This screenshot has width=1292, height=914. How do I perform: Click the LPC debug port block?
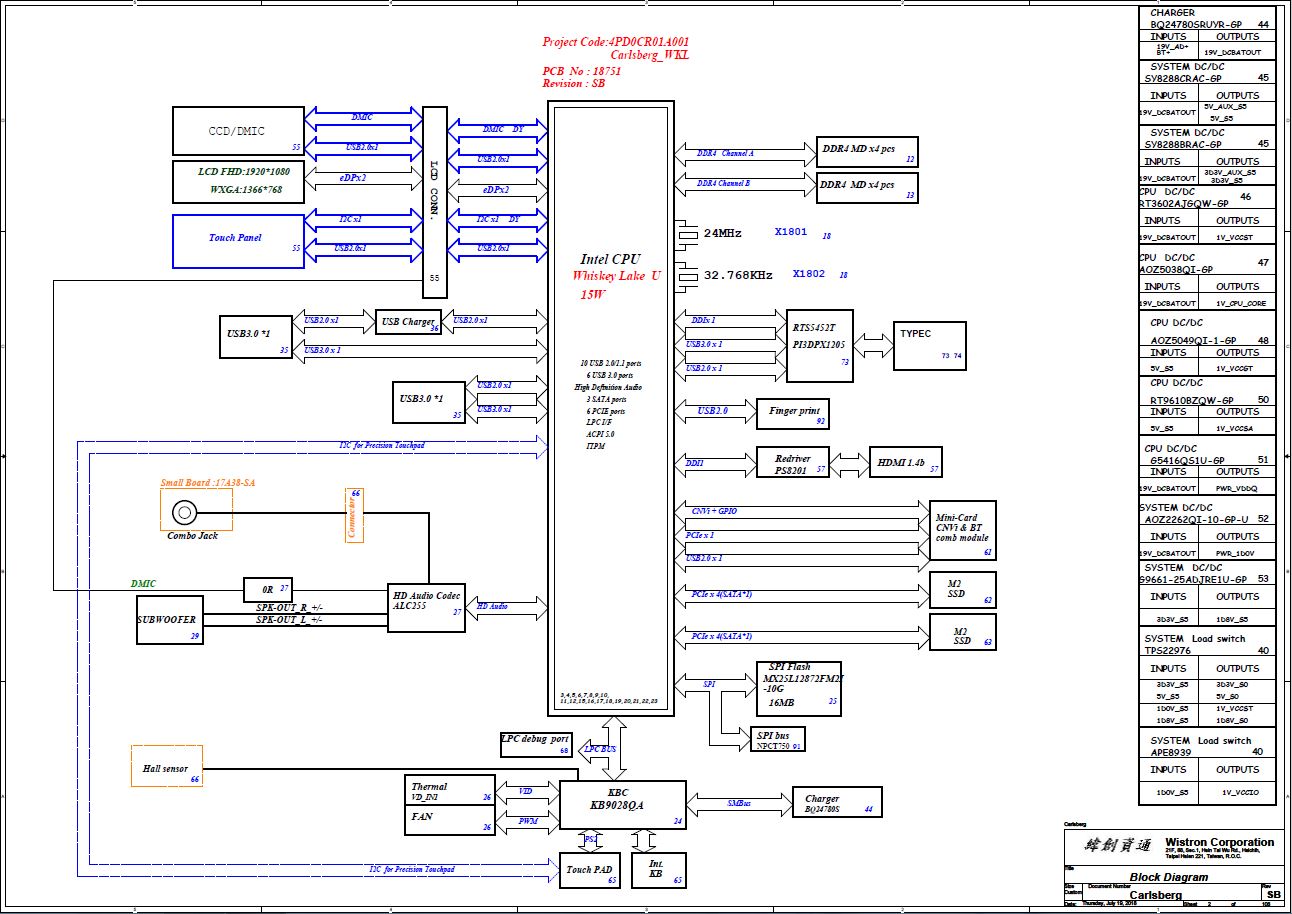click(536, 744)
